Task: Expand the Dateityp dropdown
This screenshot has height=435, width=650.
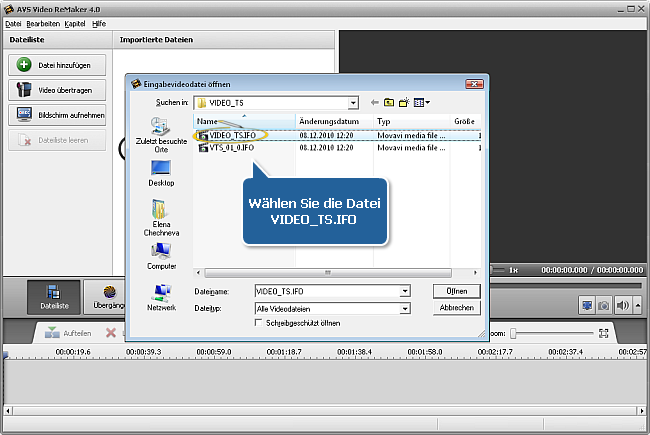Action: click(405, 309)
